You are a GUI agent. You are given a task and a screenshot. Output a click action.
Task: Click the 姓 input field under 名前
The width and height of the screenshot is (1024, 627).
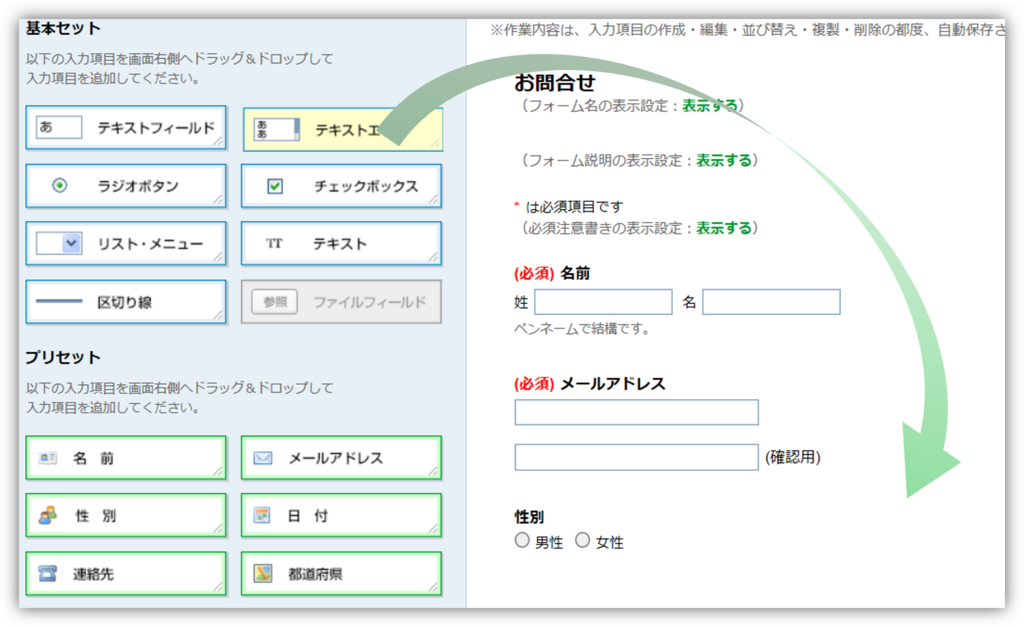(603, 301)
